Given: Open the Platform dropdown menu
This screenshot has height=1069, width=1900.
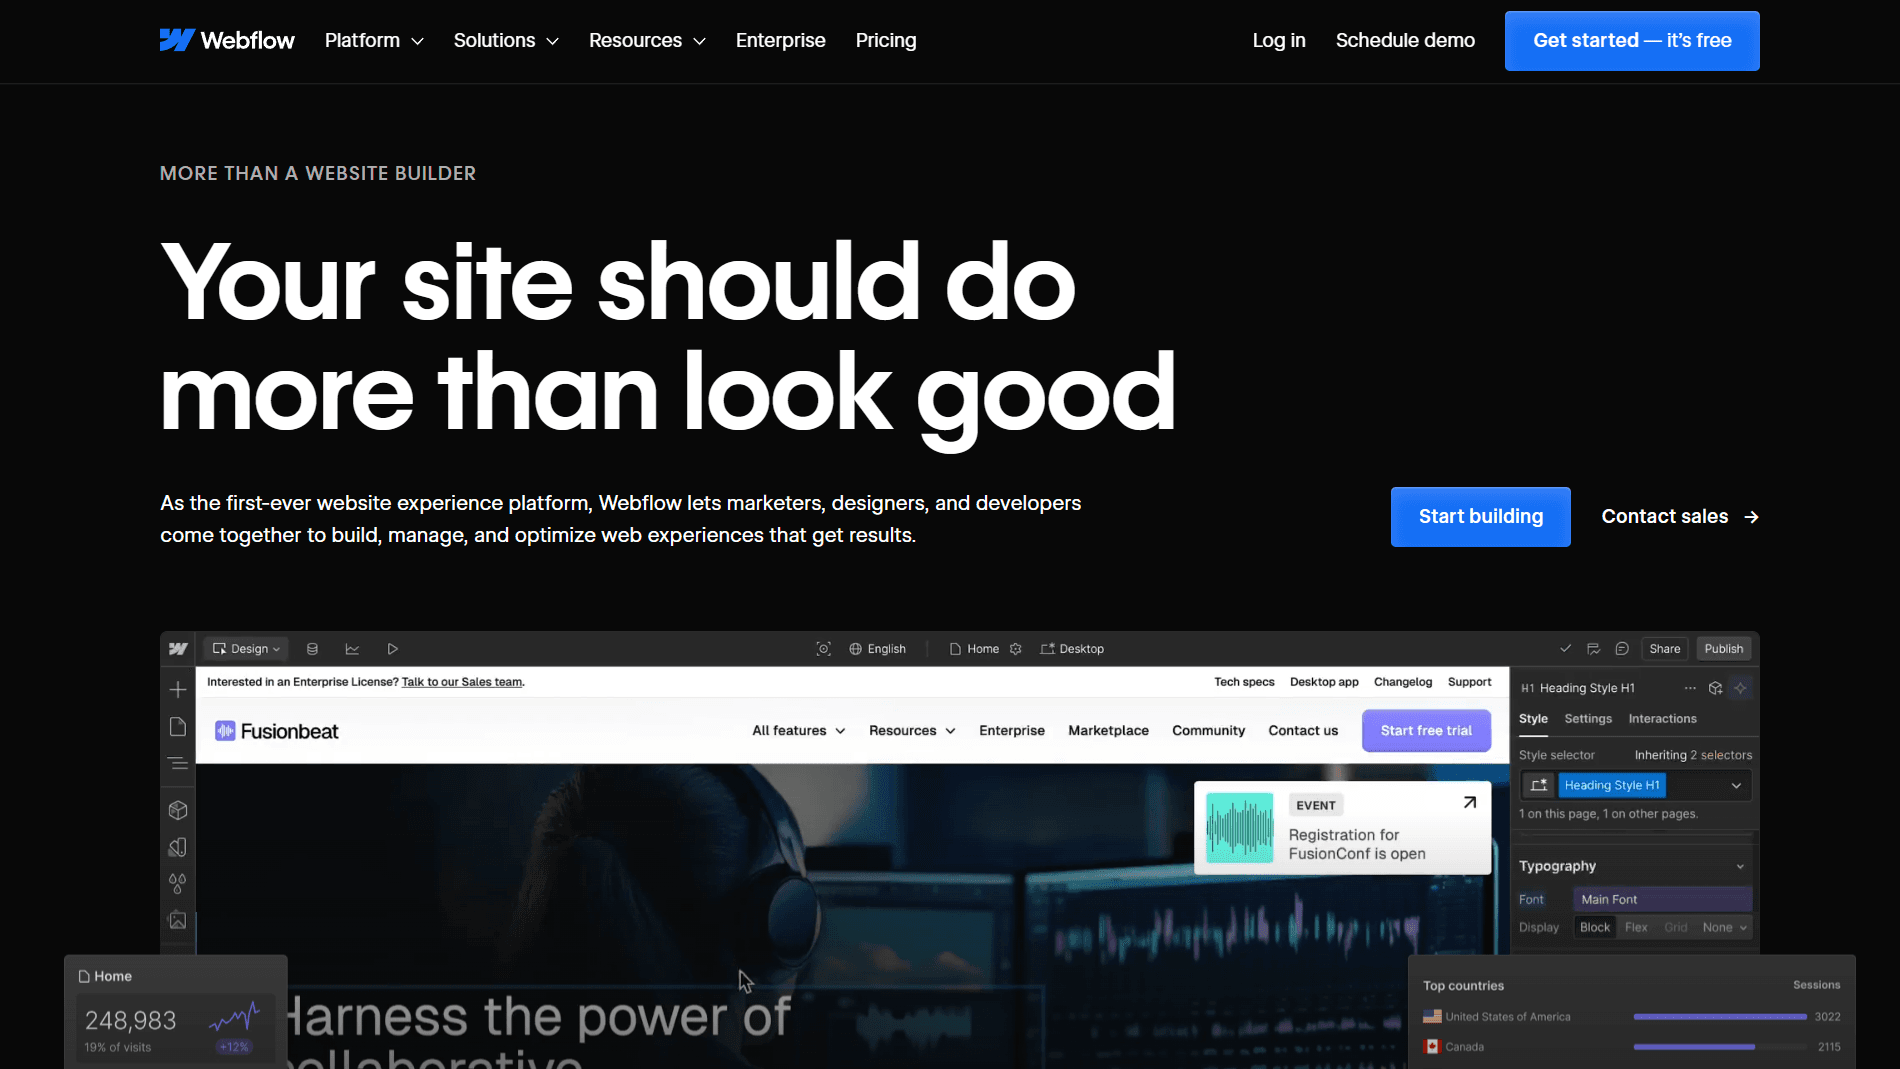Looking at the screenshot, I should [374, 40].
